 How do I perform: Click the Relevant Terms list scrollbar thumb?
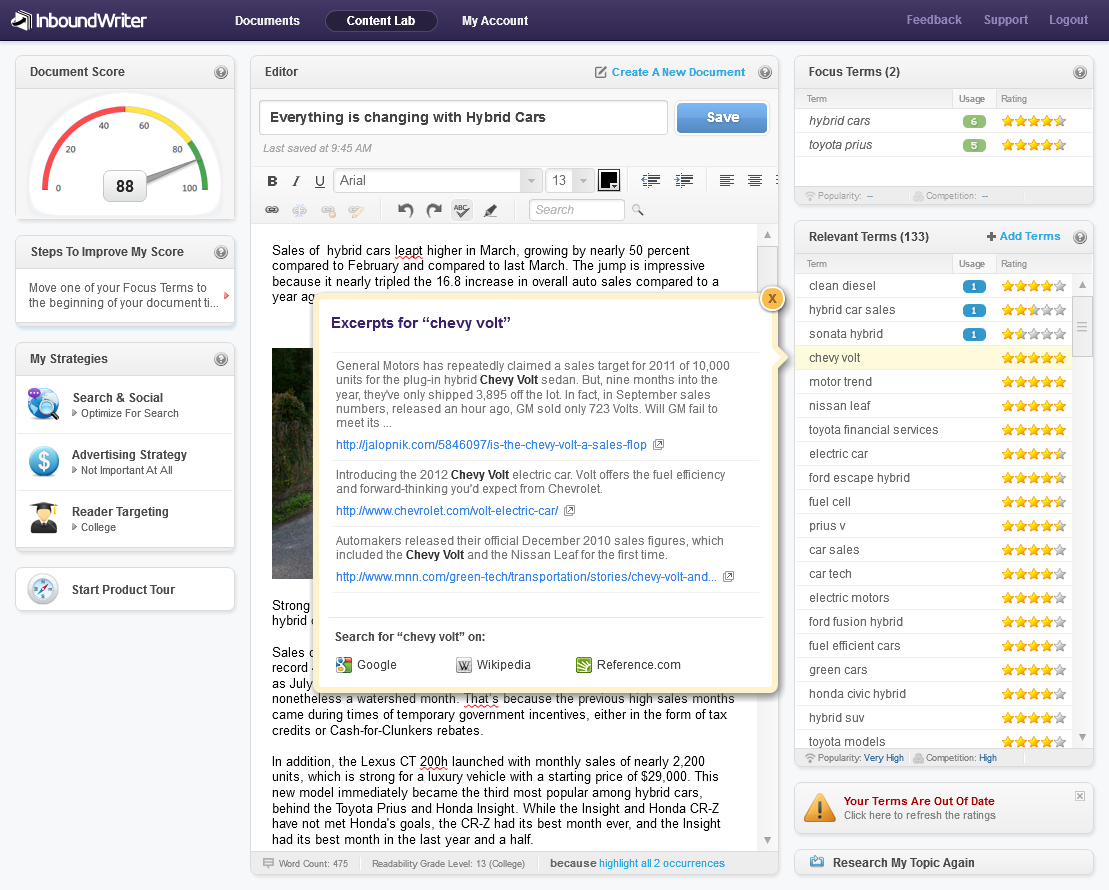pyautogui.click(x=1082, y=326)
